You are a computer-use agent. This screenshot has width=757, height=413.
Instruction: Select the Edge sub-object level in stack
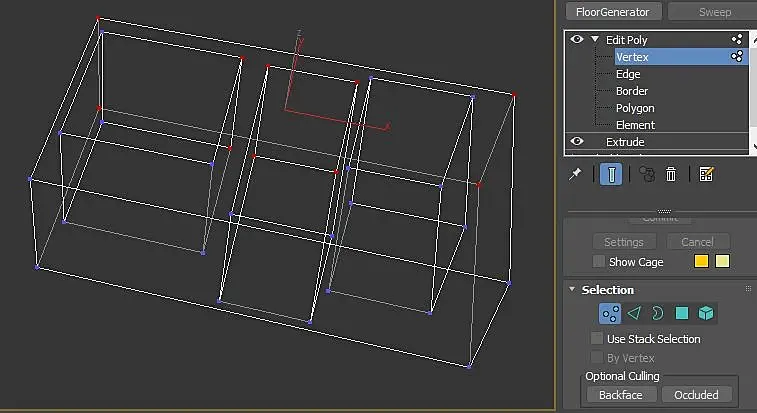(x=628, y=74)
